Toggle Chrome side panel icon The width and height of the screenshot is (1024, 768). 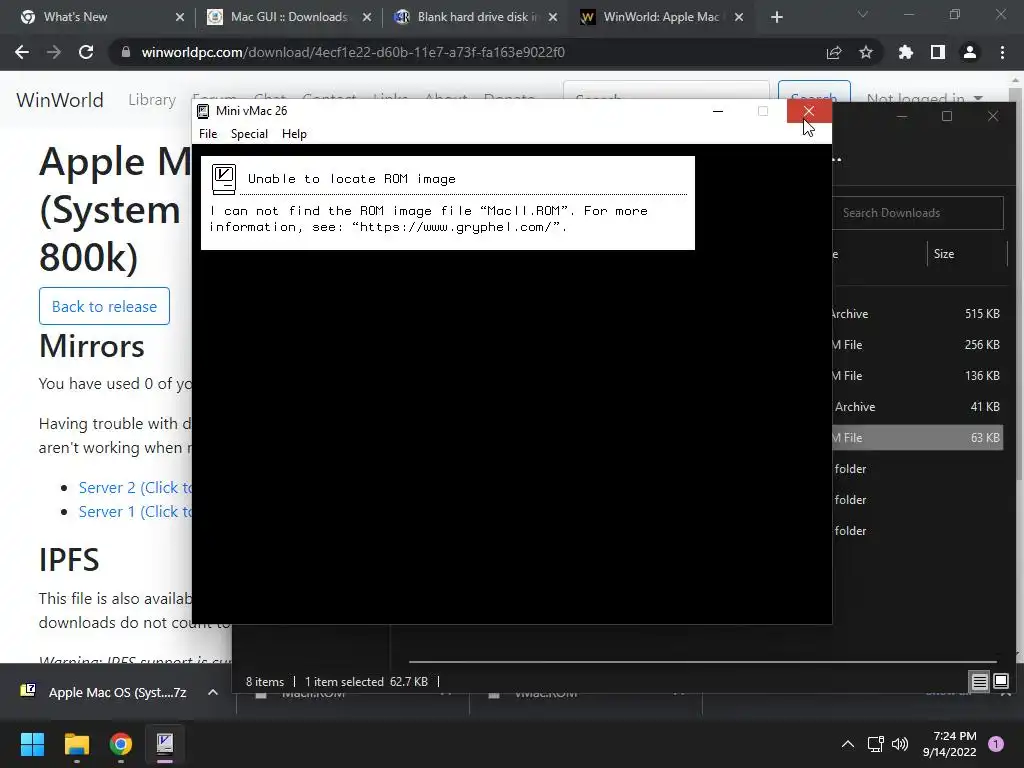tap(938, 52)
